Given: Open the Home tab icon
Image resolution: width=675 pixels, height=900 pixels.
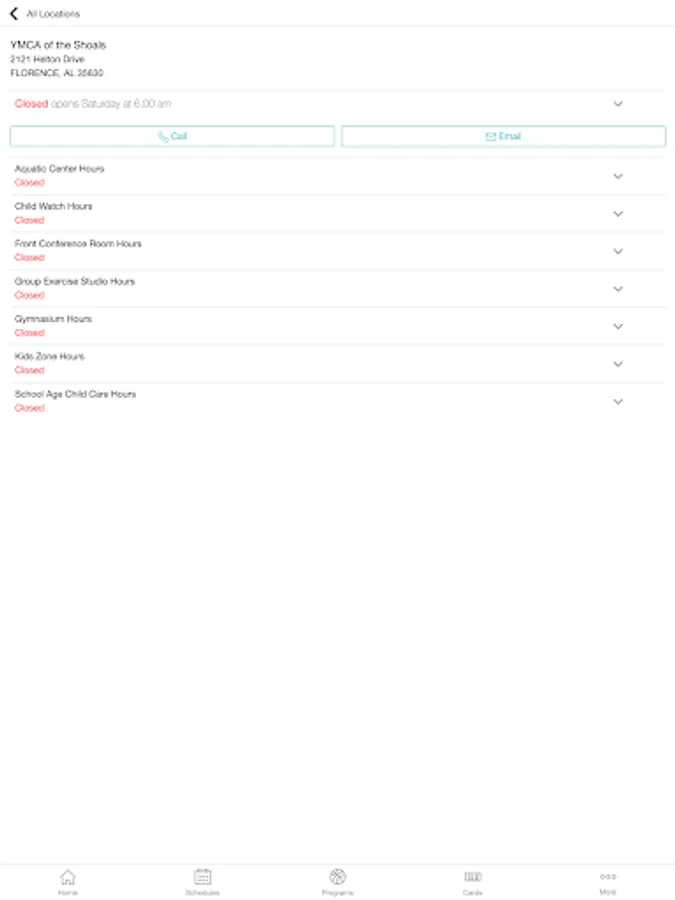Looking at the screenshot, I should [68, 876].
